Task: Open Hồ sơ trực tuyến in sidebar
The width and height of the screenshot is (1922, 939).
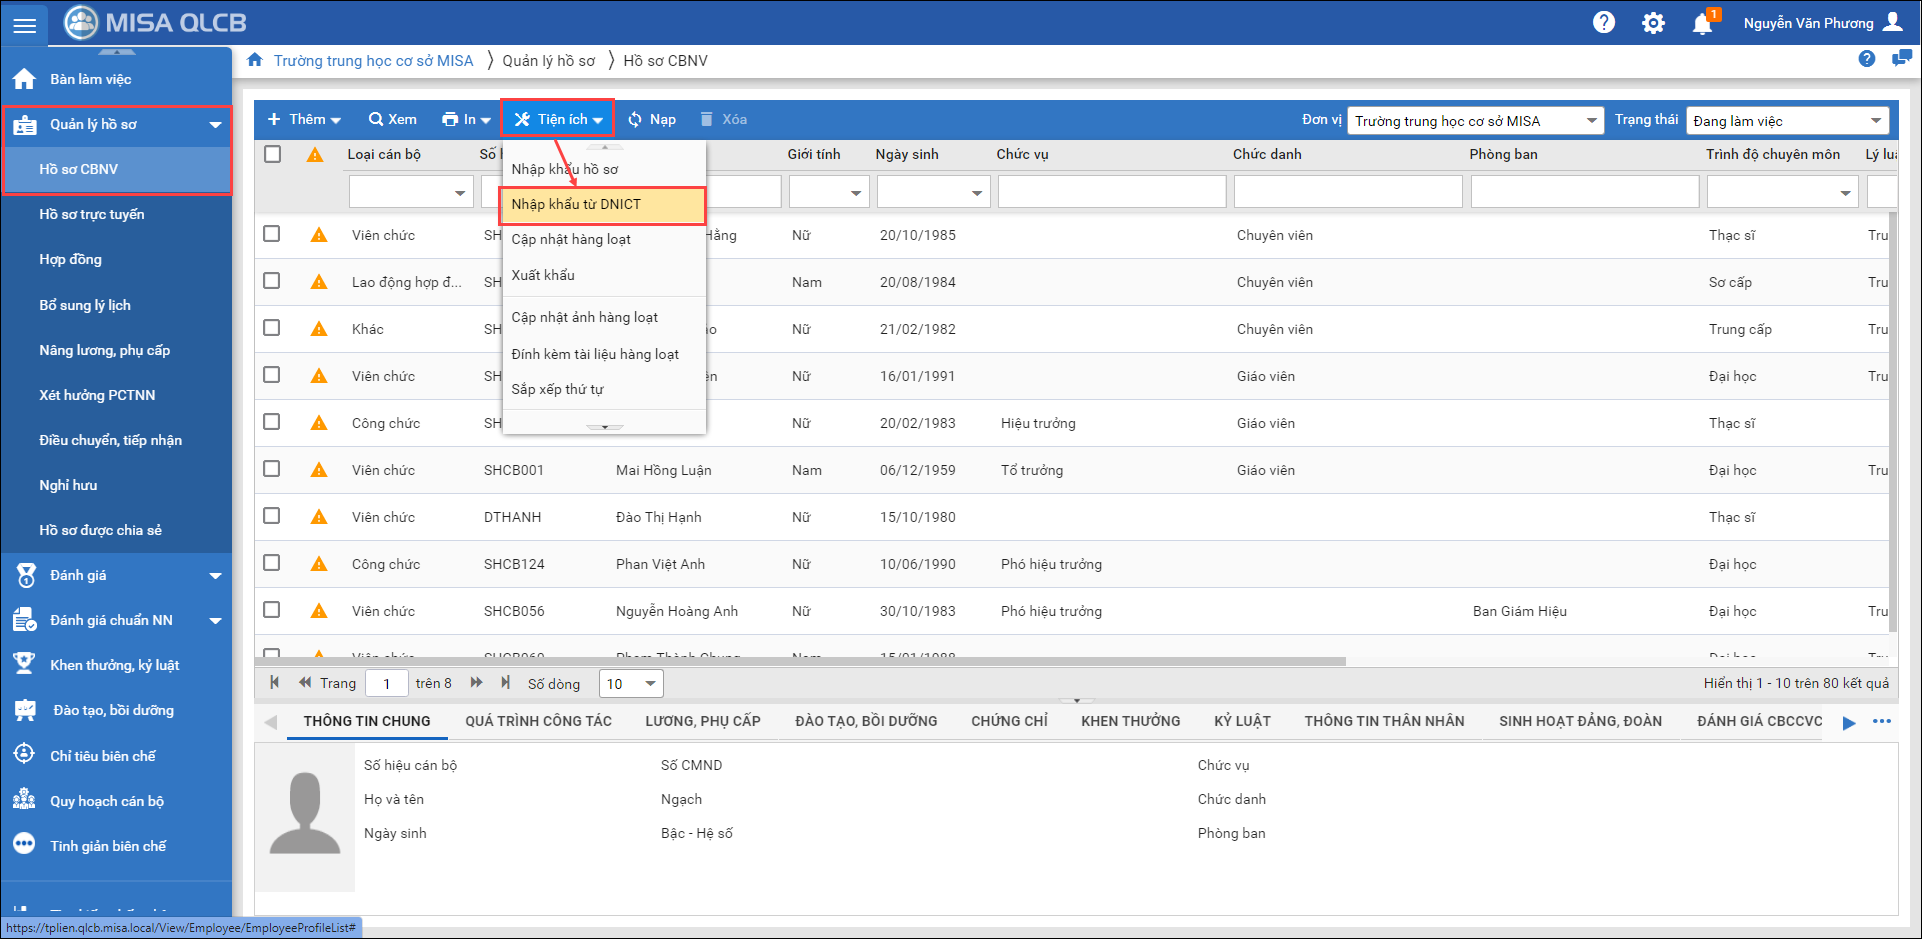Action: pos(92,214)
